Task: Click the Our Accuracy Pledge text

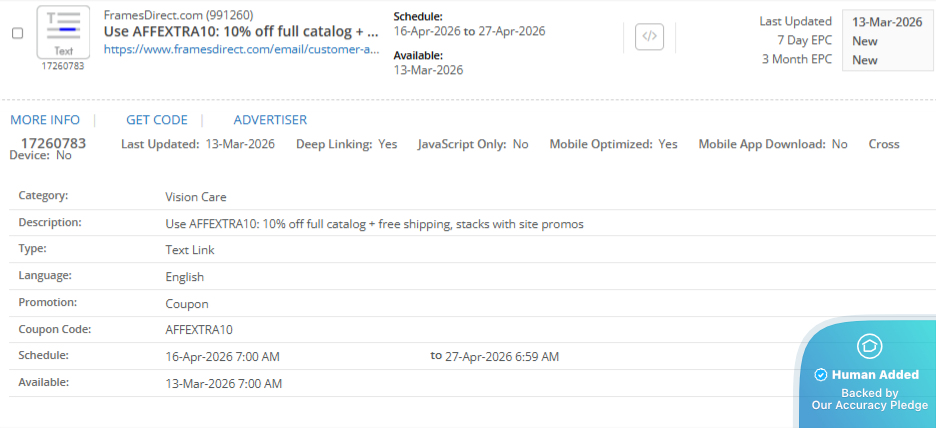Action: [x=869, y=405]
